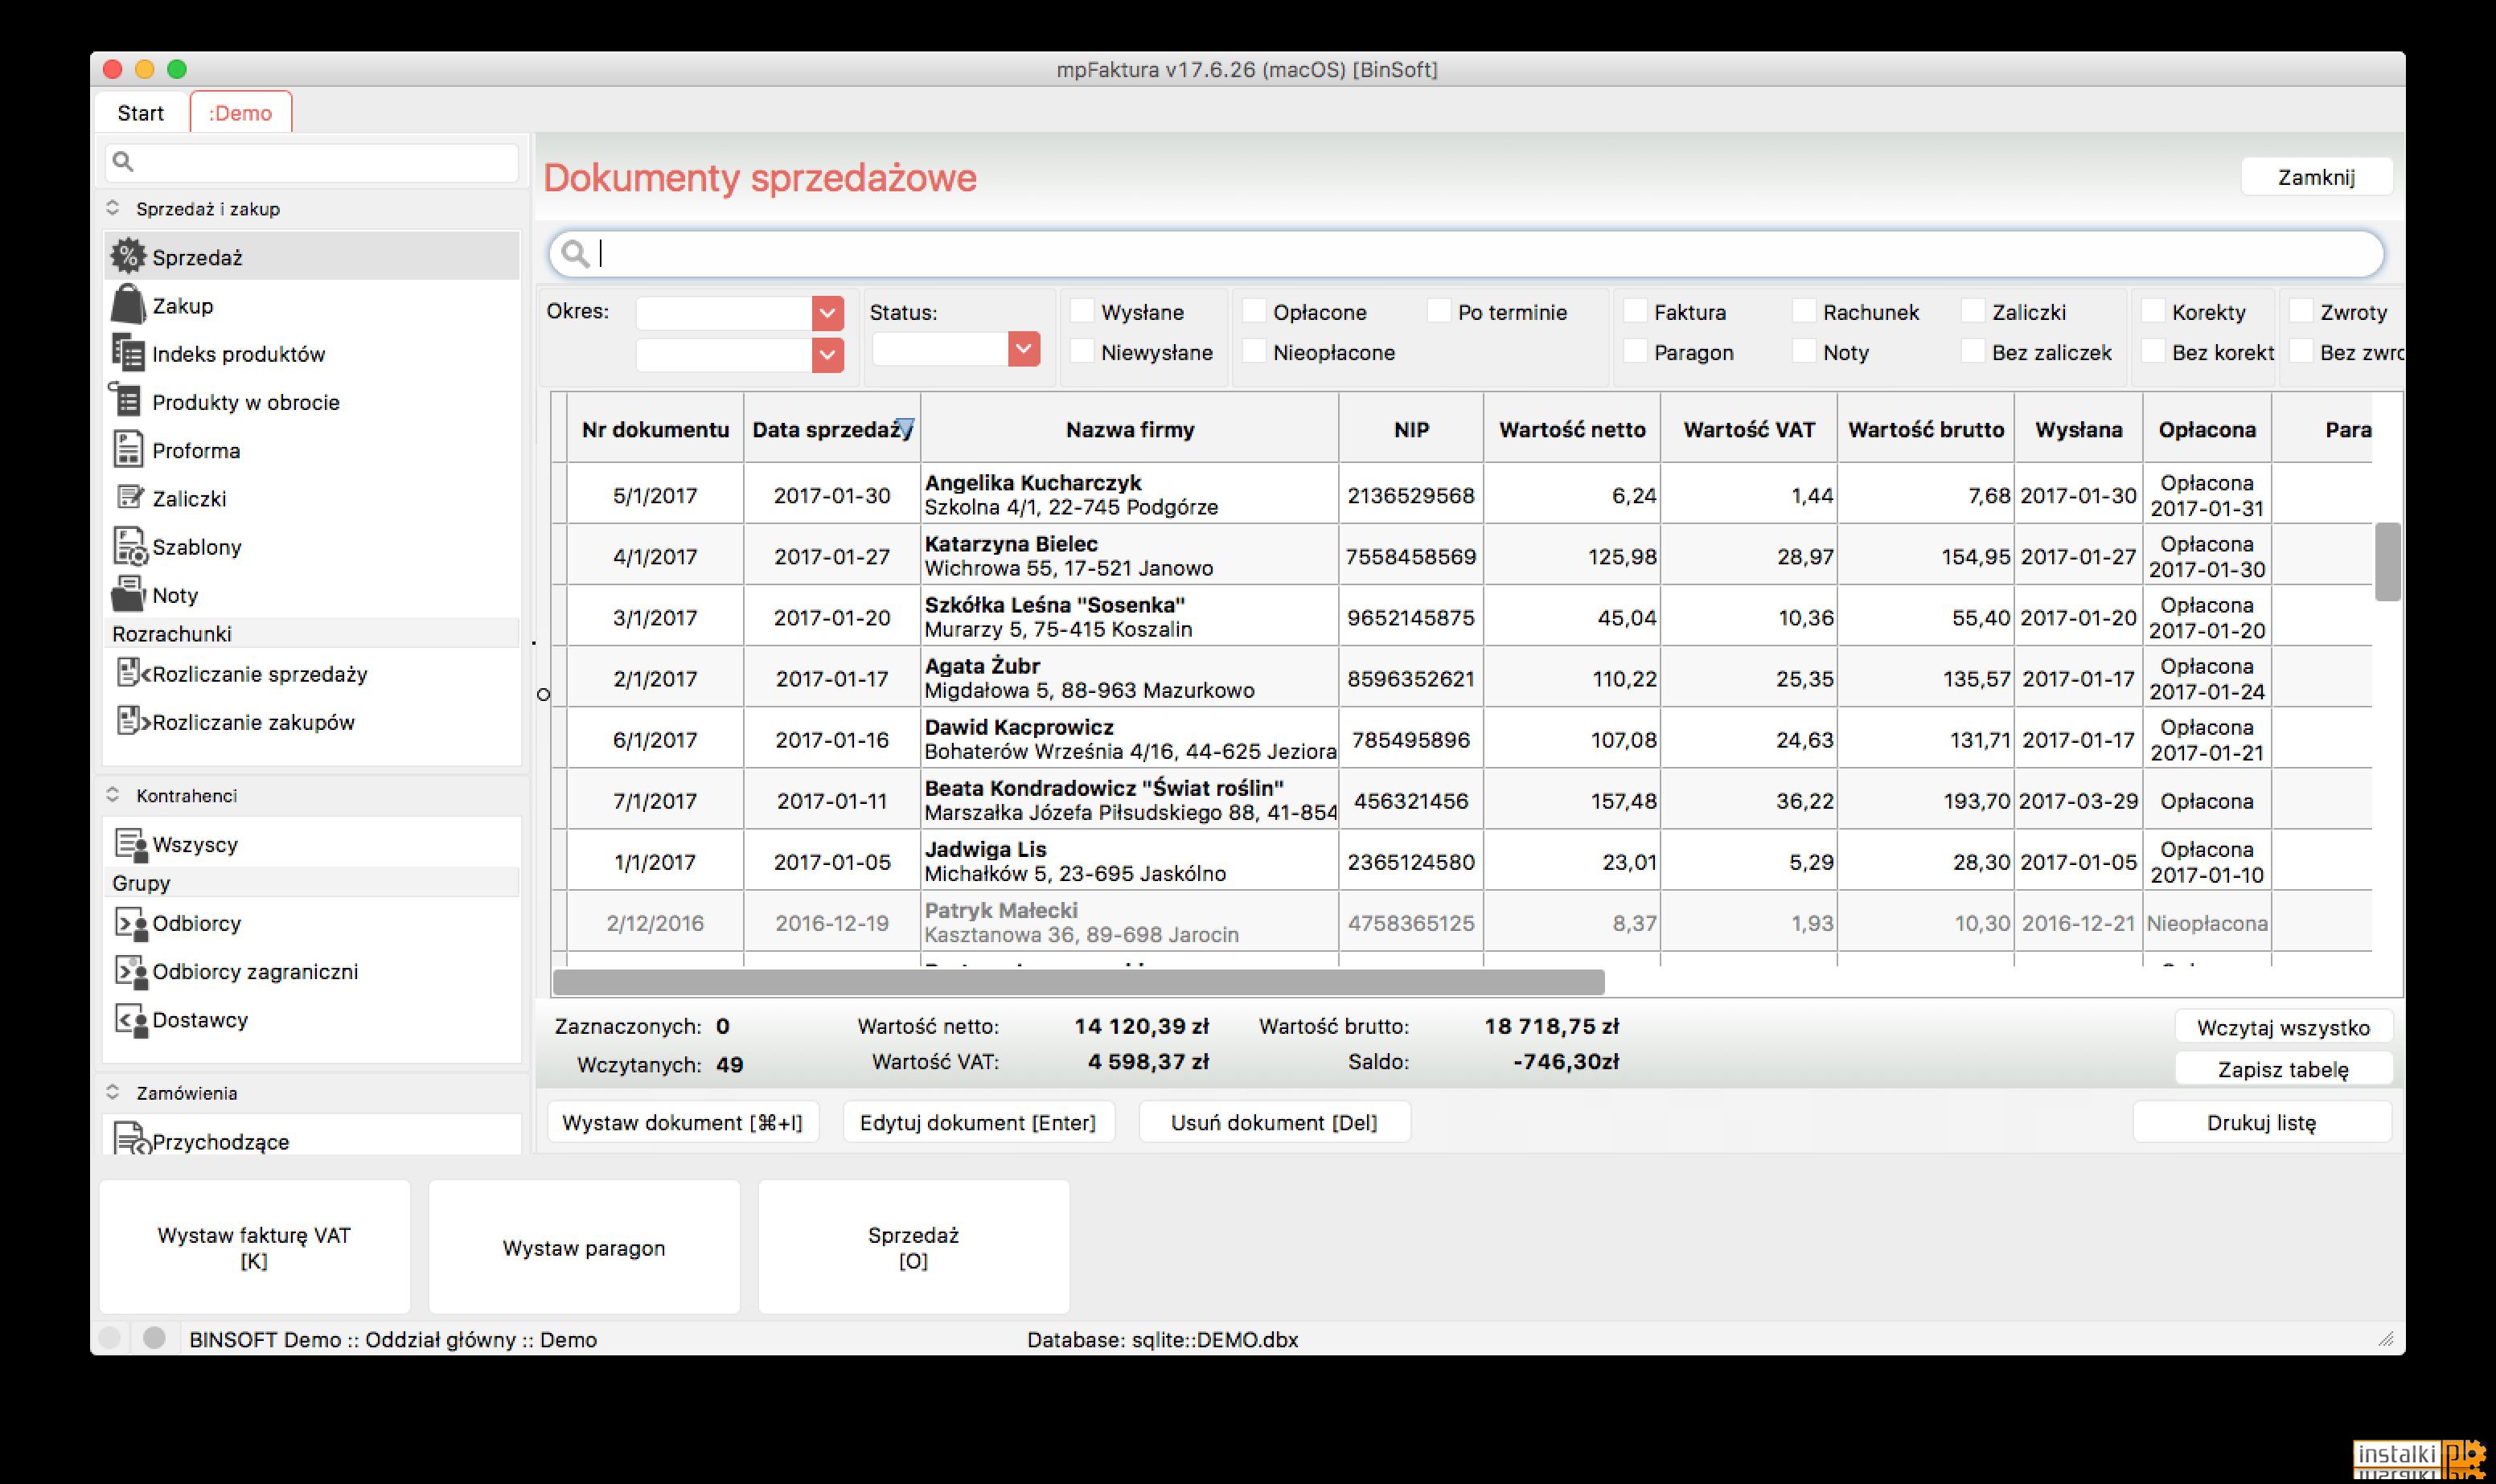The image size is (2496, 1484).
Task: Open Rozliczanie zakupów icon
Action: 132,721
